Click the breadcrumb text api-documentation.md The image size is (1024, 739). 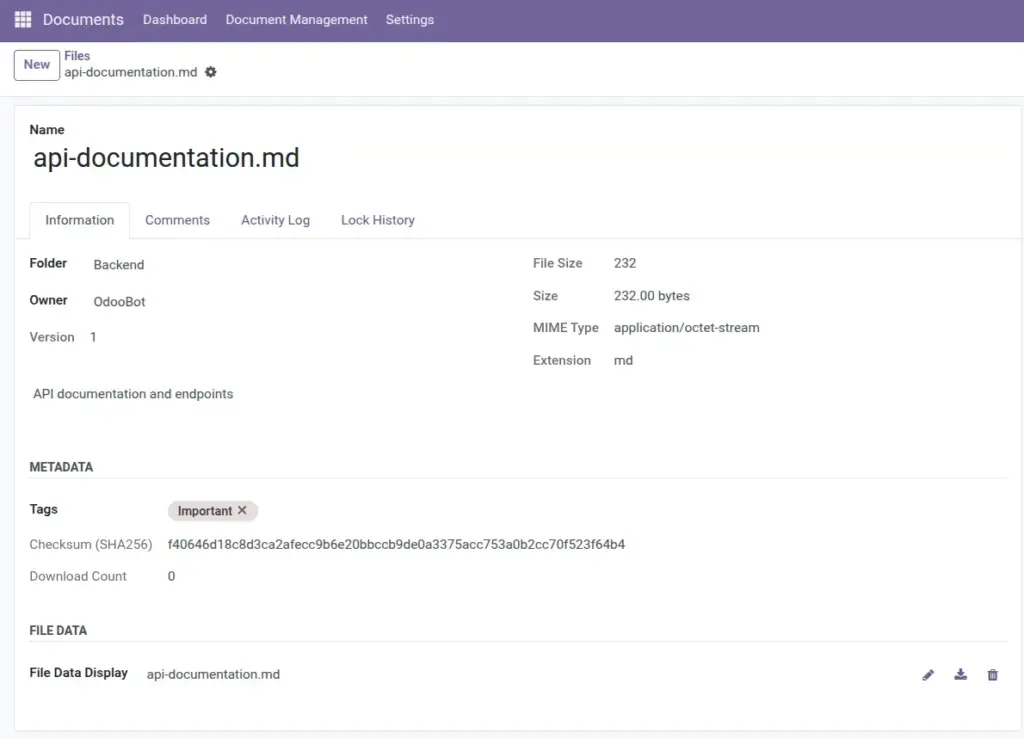point(131,72)
